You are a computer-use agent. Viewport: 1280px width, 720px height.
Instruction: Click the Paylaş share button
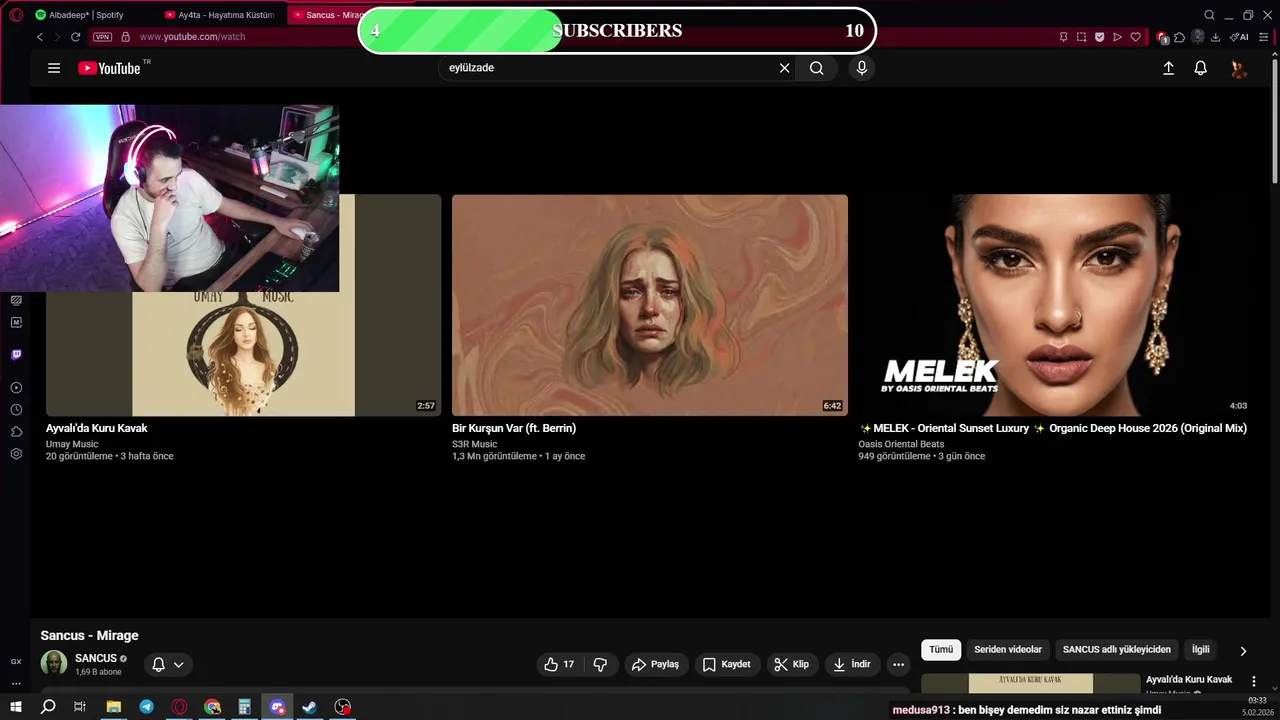point(656,664)
